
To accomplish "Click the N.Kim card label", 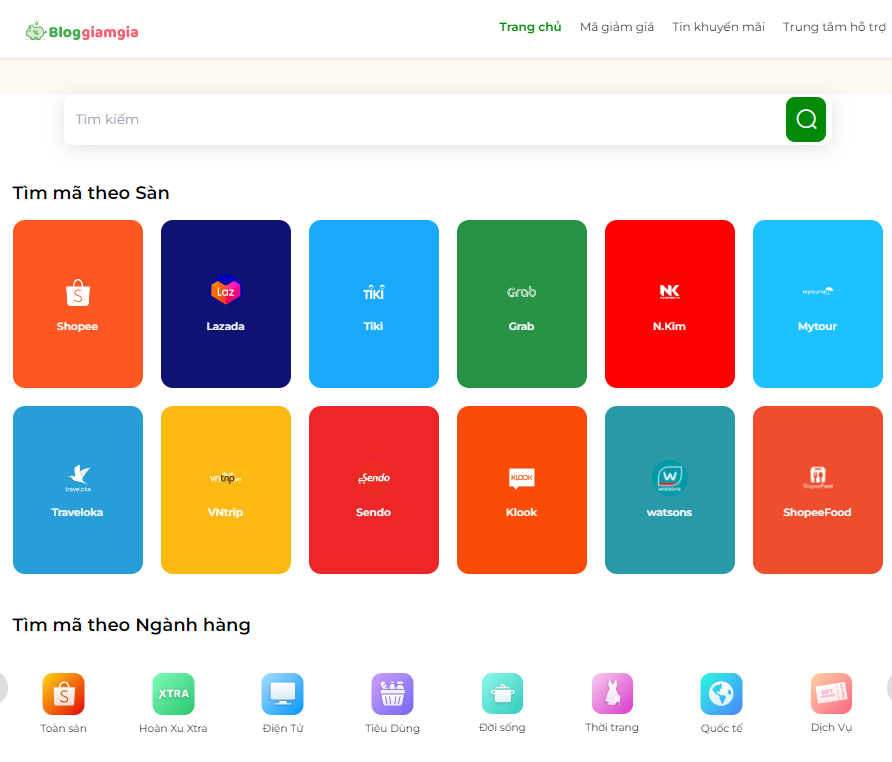I will pos(669,326).
